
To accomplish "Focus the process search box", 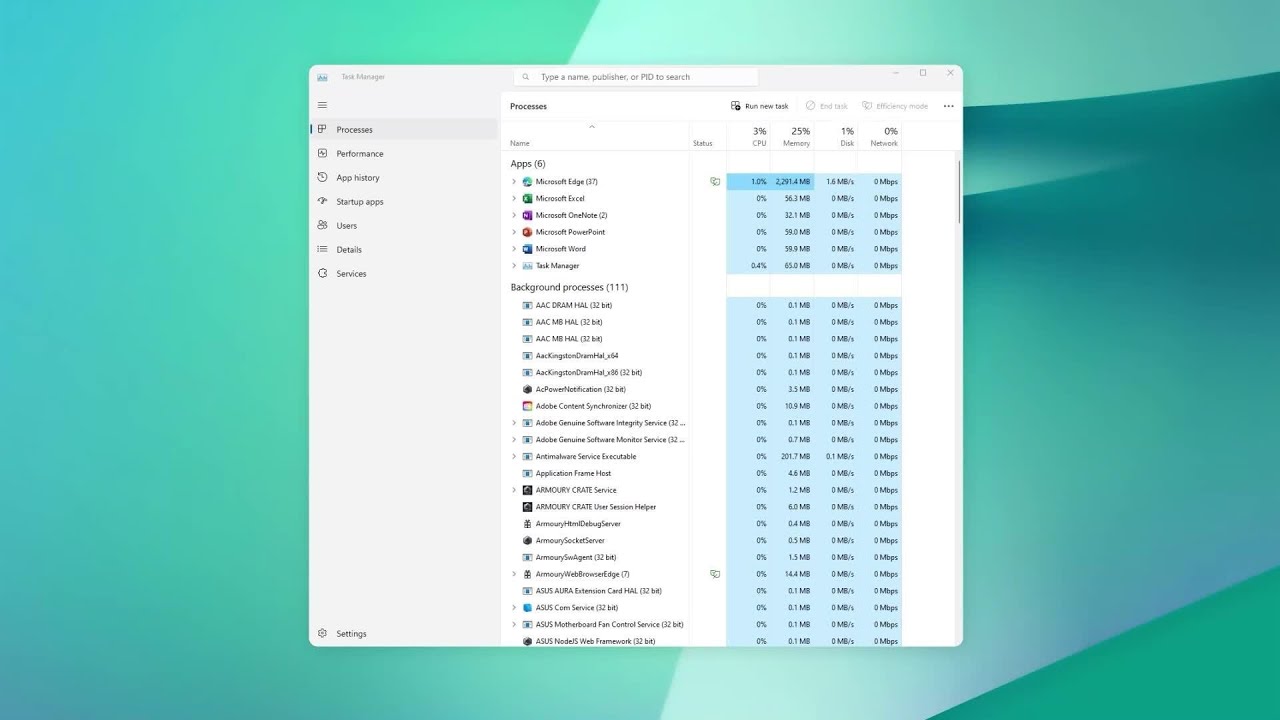I will click(636, 77).
